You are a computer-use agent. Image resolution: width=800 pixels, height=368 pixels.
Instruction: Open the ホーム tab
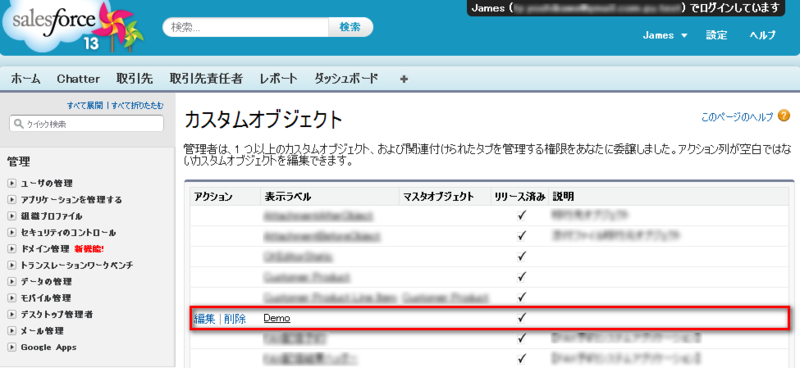pyautogui.click(x=26, y=79)
